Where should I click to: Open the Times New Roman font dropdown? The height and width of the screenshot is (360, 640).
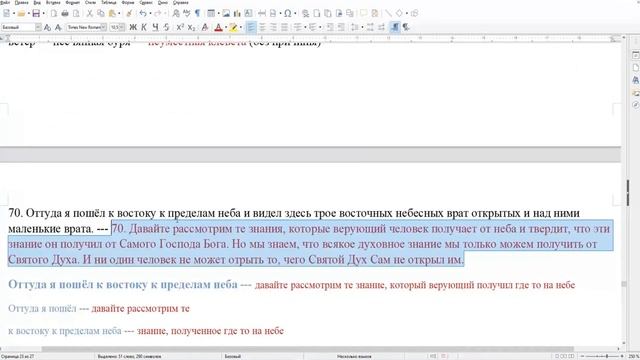point(104,27)
